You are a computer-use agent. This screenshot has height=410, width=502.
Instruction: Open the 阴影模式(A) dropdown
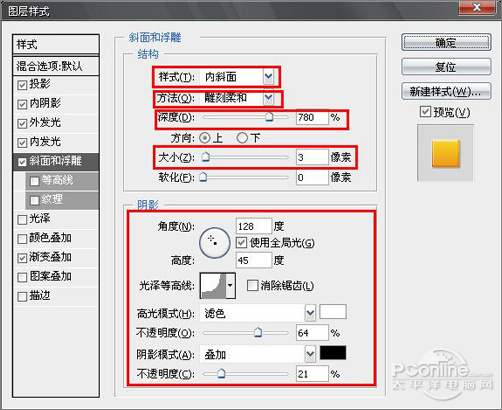310,354
